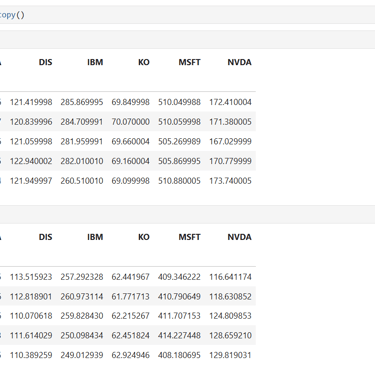Select cell 70.070000 in KO column
Viewport: 375px width, 366px height.
click(x=130, y=122)
